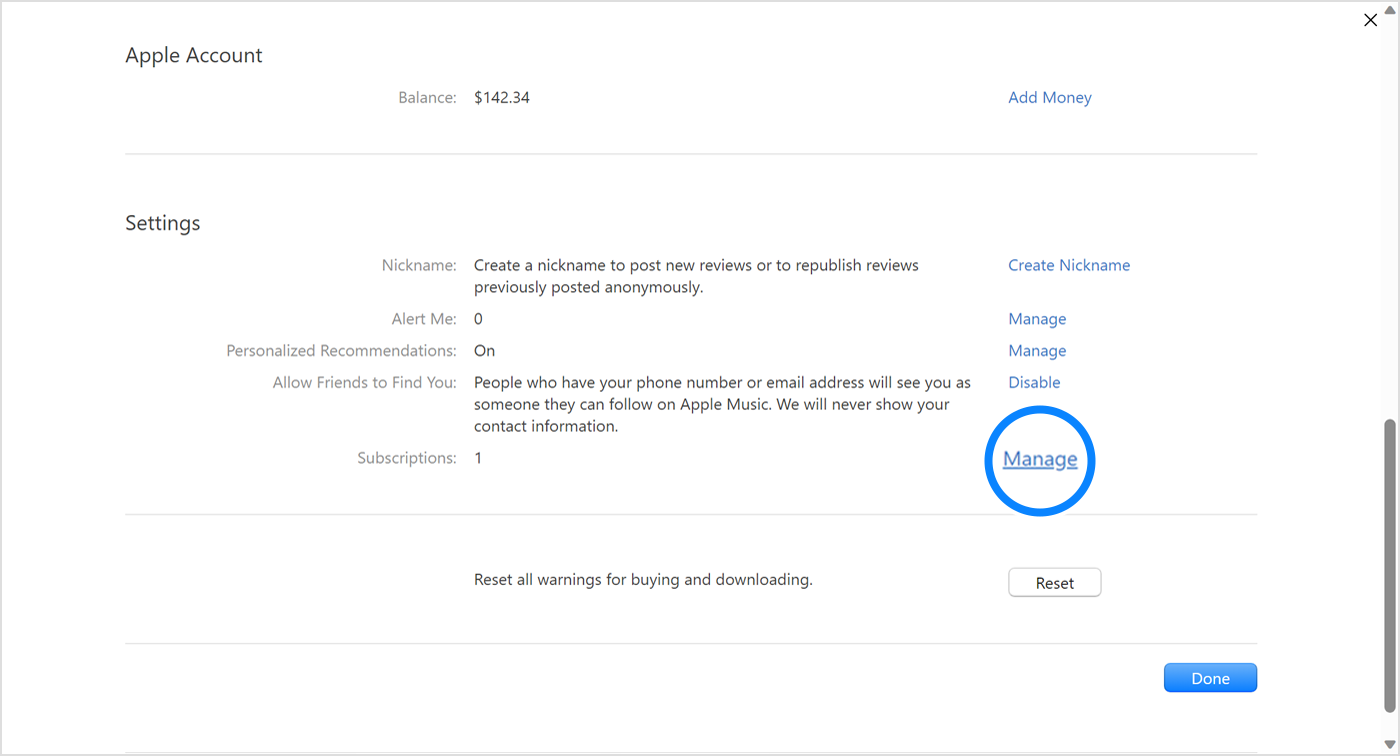Screen dimensions: 1400x756
Task: Close the account settings window
Action: tap(1370, 20)
